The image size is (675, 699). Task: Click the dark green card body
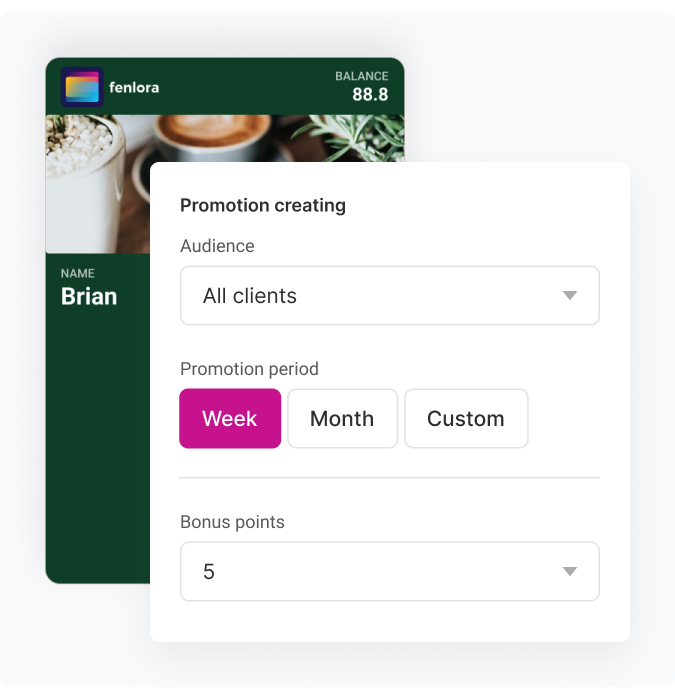96,450
